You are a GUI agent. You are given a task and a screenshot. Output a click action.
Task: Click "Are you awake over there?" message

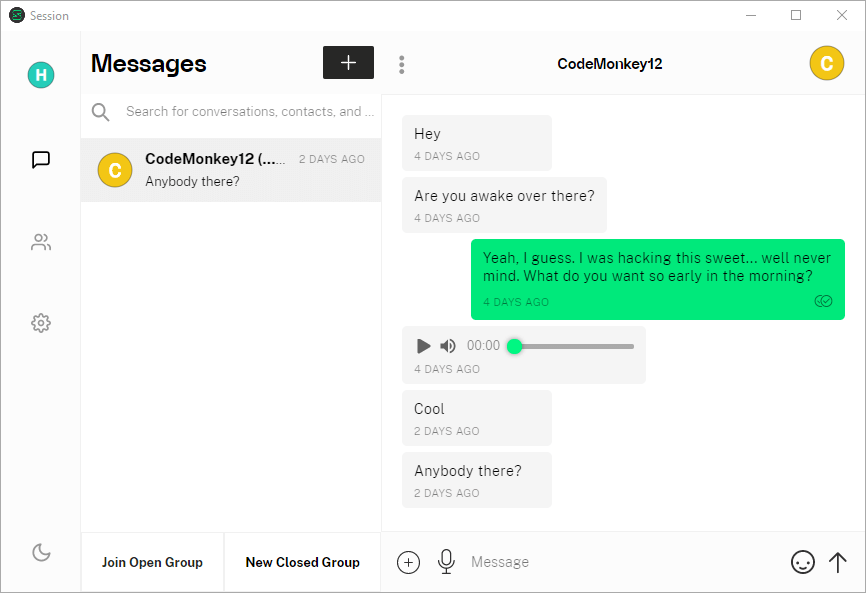tap(504, 205)
